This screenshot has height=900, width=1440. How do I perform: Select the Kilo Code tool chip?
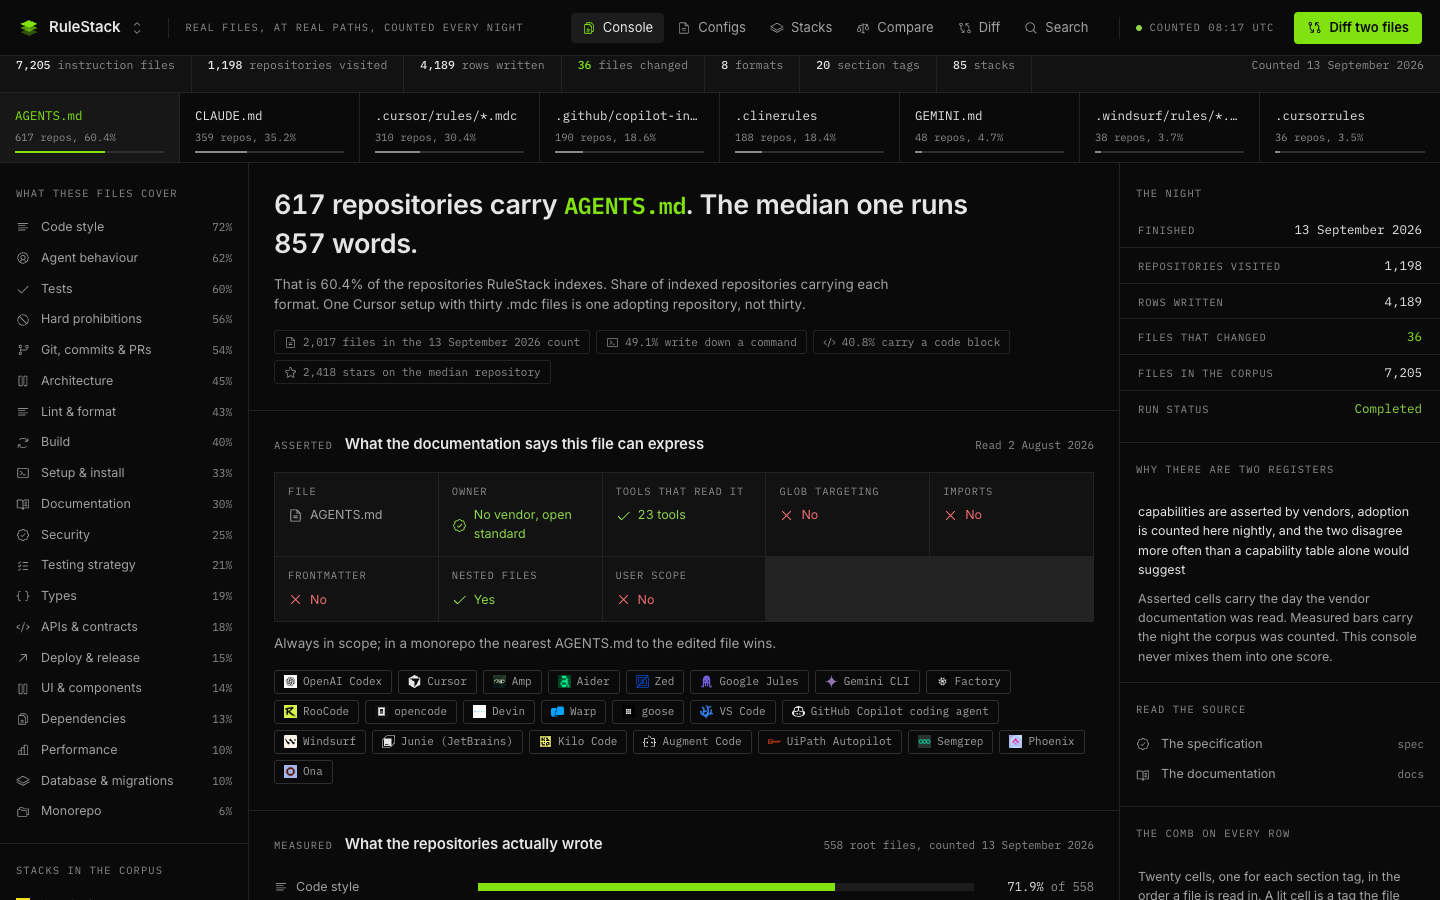[578, 742]
